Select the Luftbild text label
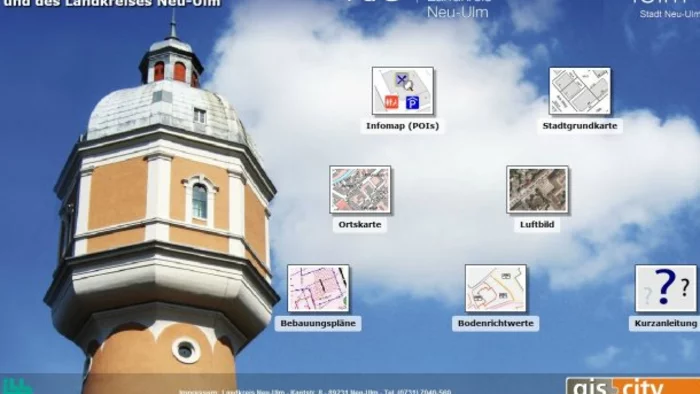 pyautogui.click(x=537, y=224)
